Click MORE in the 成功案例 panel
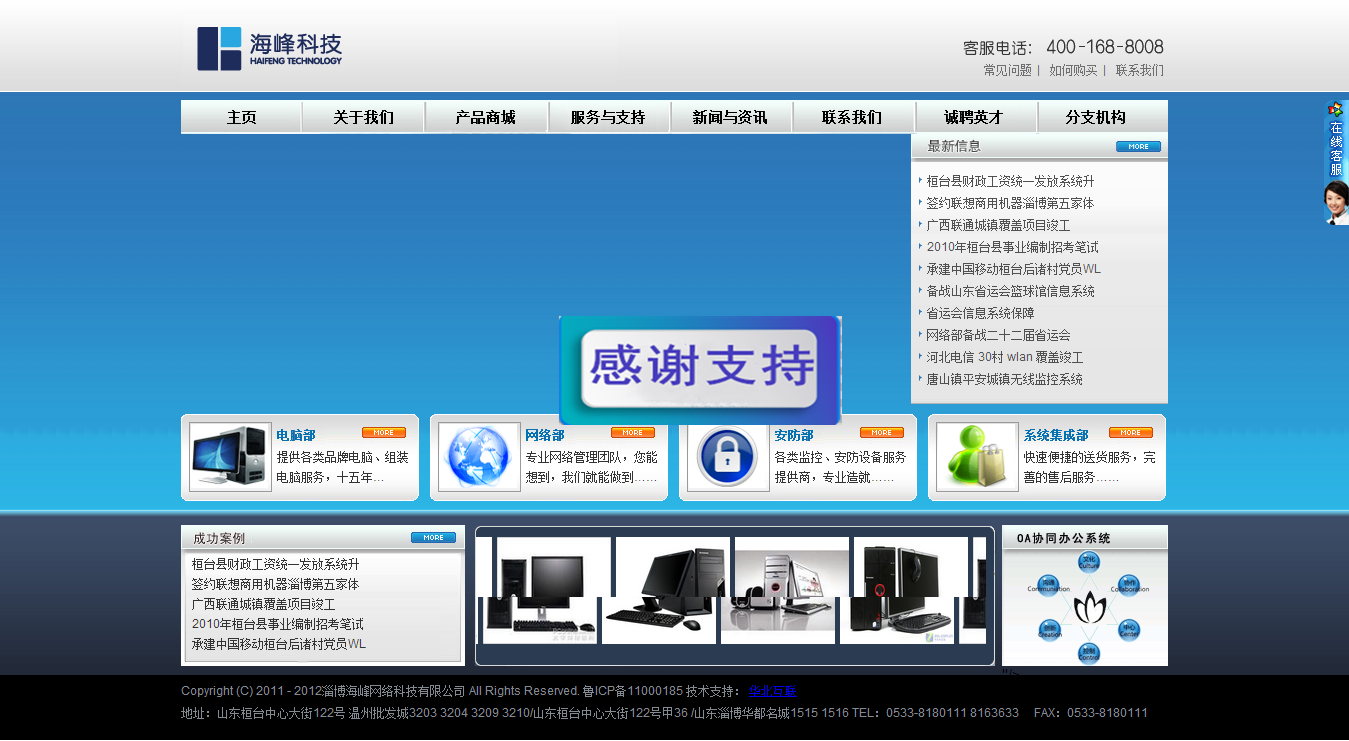The width and height of the screenshot is (1349, 741). tap(433, 538)
